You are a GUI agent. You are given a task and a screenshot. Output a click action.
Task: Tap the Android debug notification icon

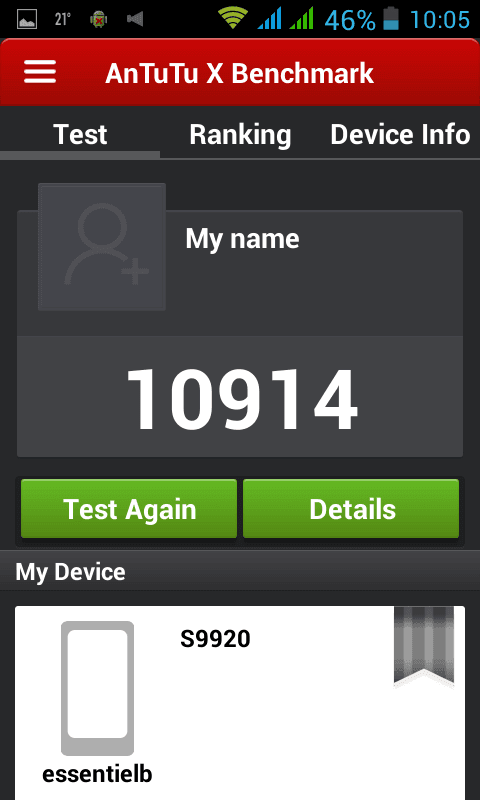98,19
